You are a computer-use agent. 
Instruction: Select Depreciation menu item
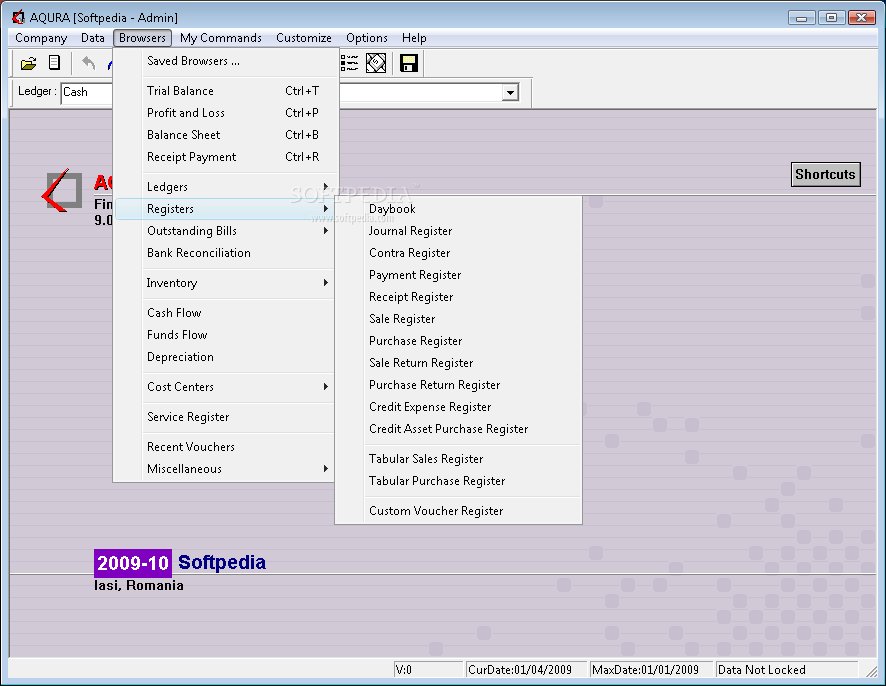tap(226, 357)
